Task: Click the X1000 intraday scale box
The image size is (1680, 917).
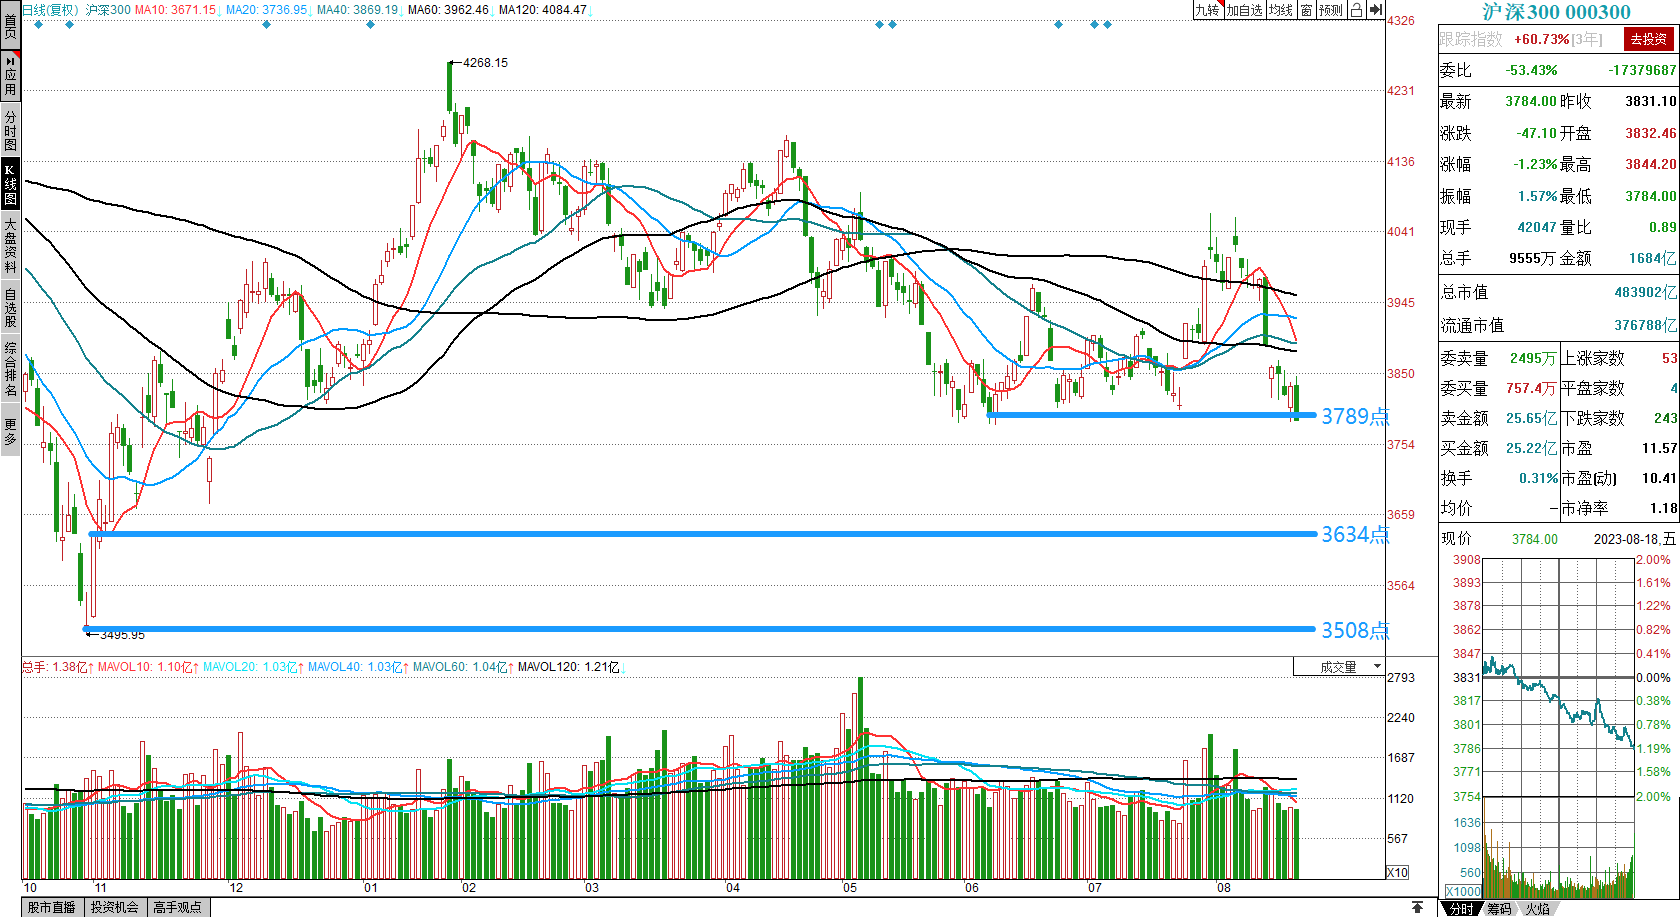Action: 1463,891
